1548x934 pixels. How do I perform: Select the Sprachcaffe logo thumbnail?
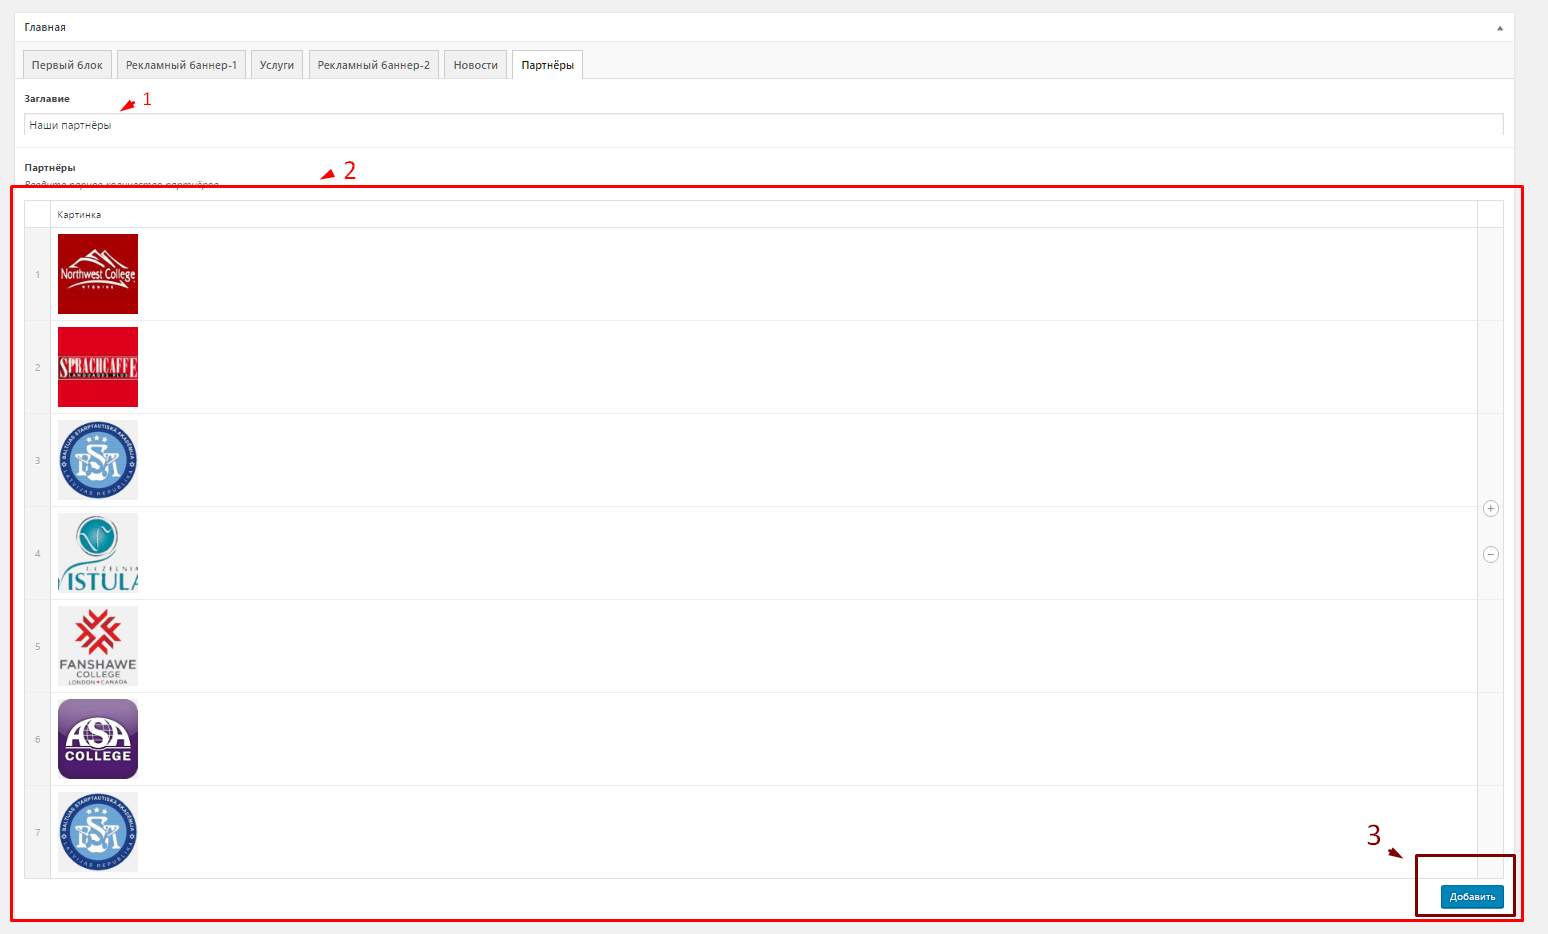click(x=98, y=367)
